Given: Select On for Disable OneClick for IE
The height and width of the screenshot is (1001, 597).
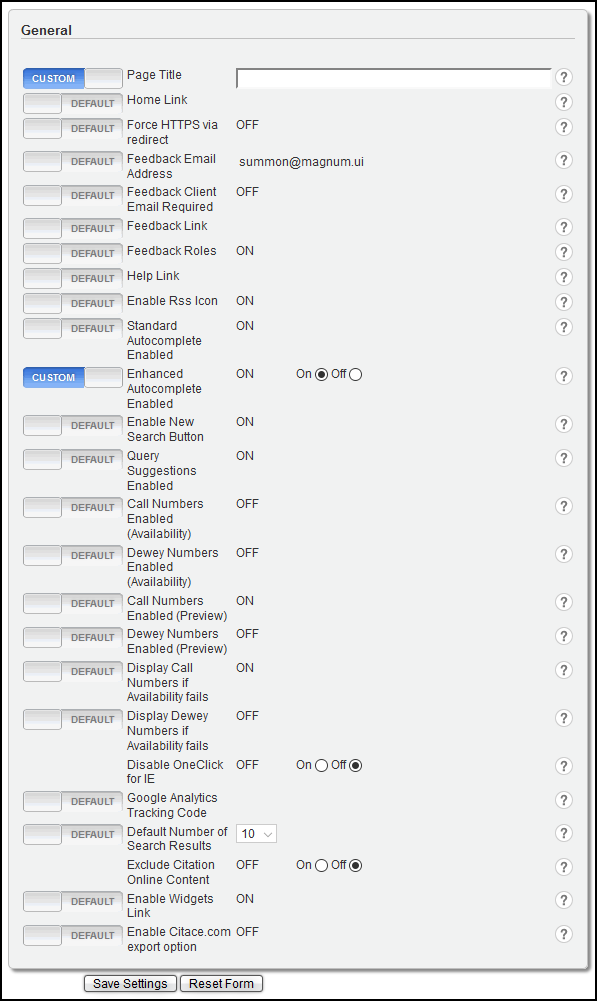Looking at the screenshot, I should [321, 765].
